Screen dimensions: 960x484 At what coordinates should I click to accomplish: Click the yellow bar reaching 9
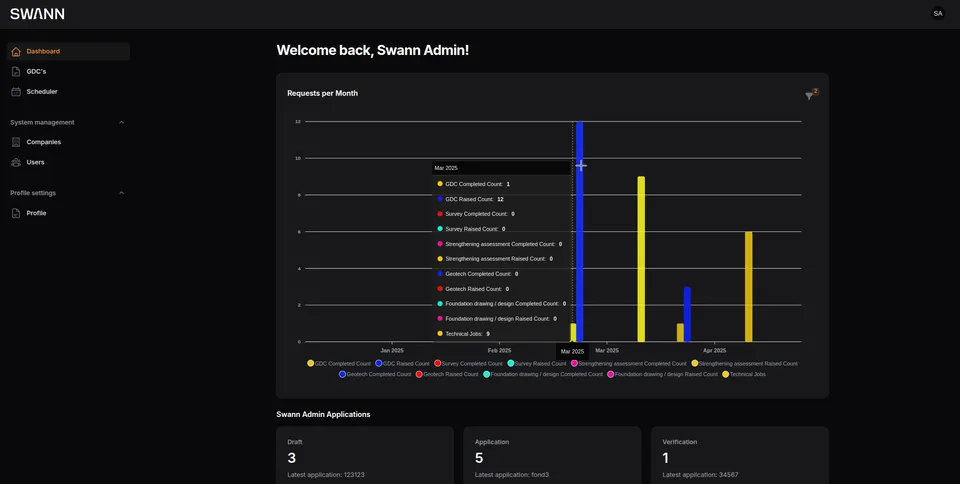point(641,259)
